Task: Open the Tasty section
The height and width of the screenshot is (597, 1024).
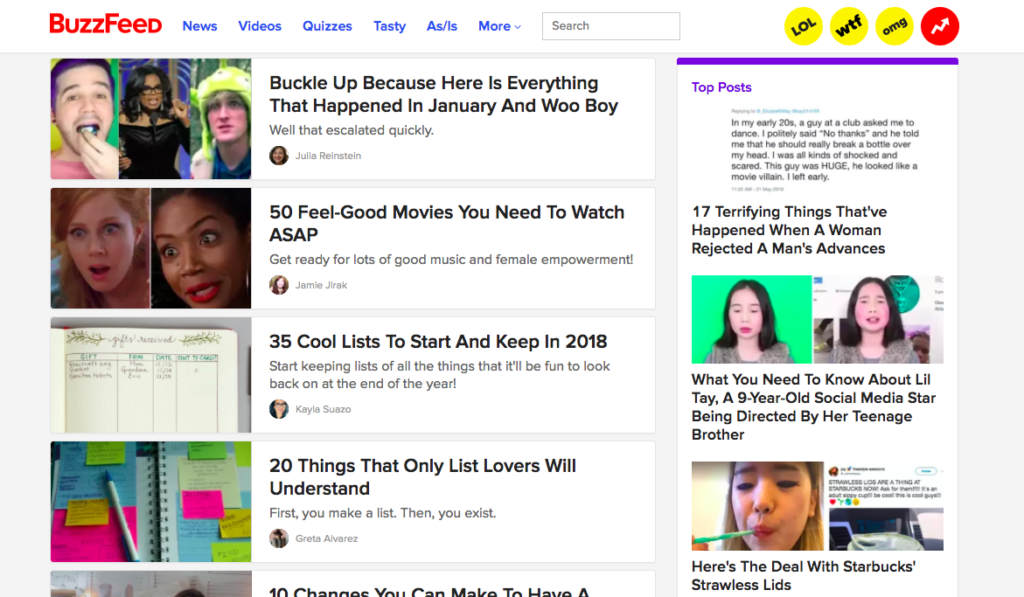Action: (389, 26)
